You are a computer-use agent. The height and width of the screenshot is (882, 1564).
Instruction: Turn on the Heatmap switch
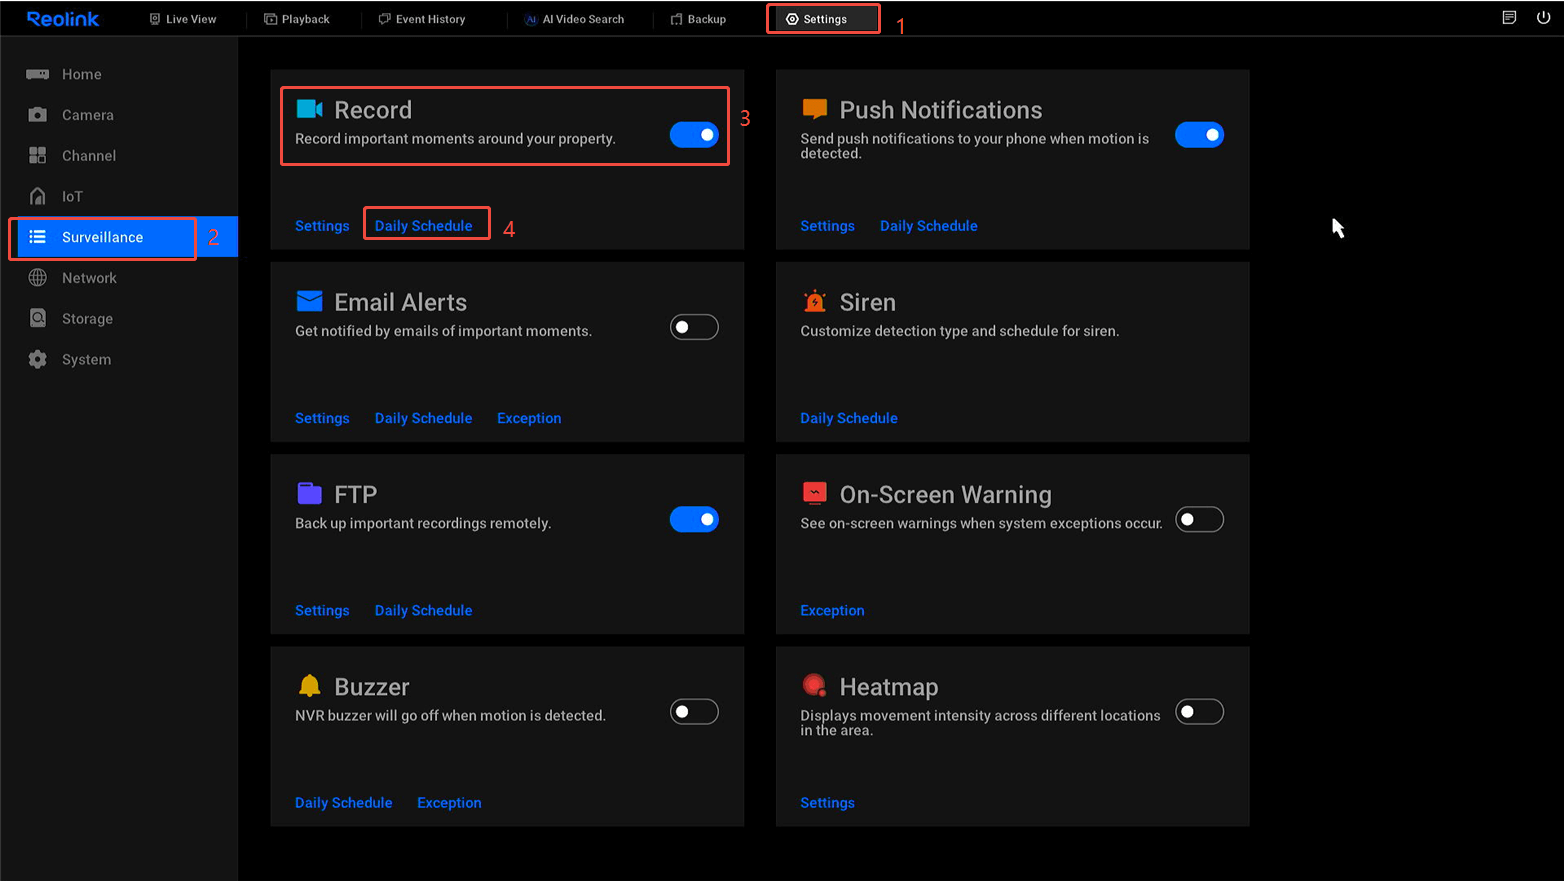pyautogui.click(x=1199, y=712)
